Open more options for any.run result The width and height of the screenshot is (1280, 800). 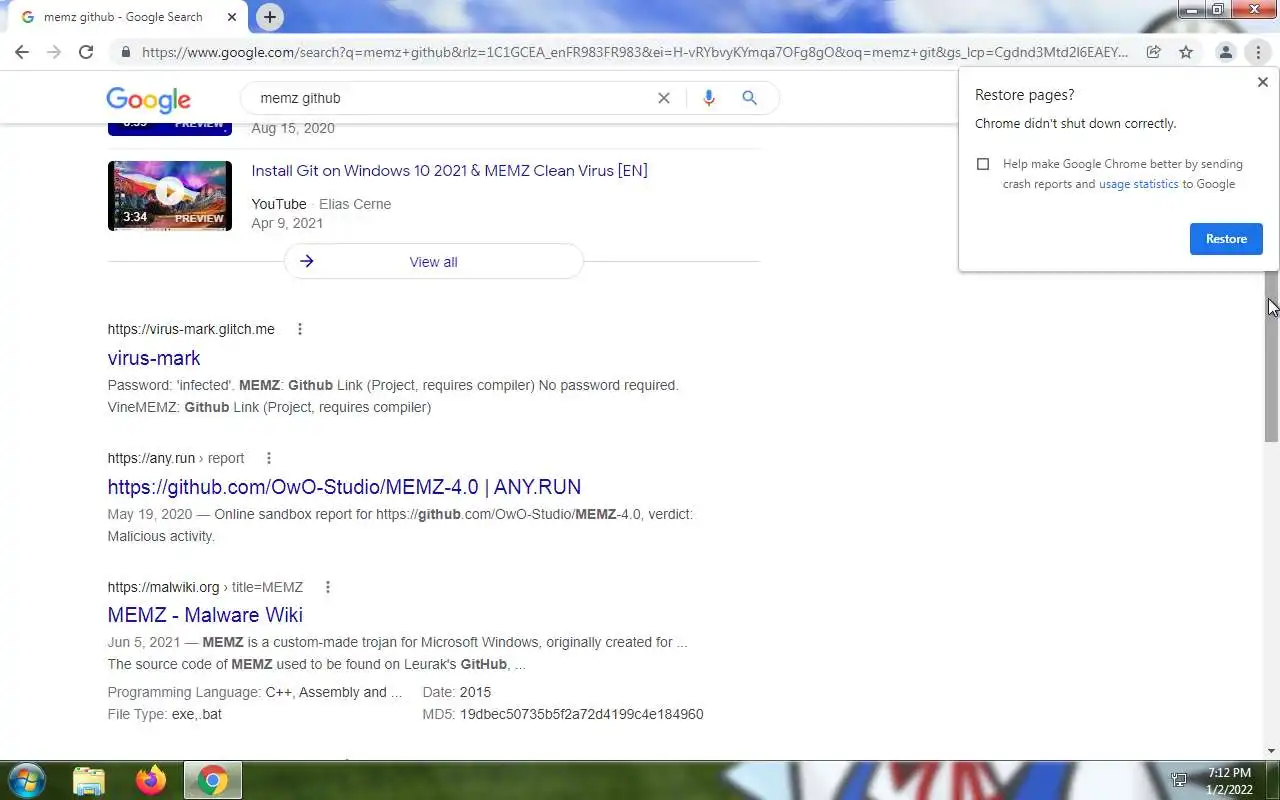pyautogui.click(x=268, y=458)
